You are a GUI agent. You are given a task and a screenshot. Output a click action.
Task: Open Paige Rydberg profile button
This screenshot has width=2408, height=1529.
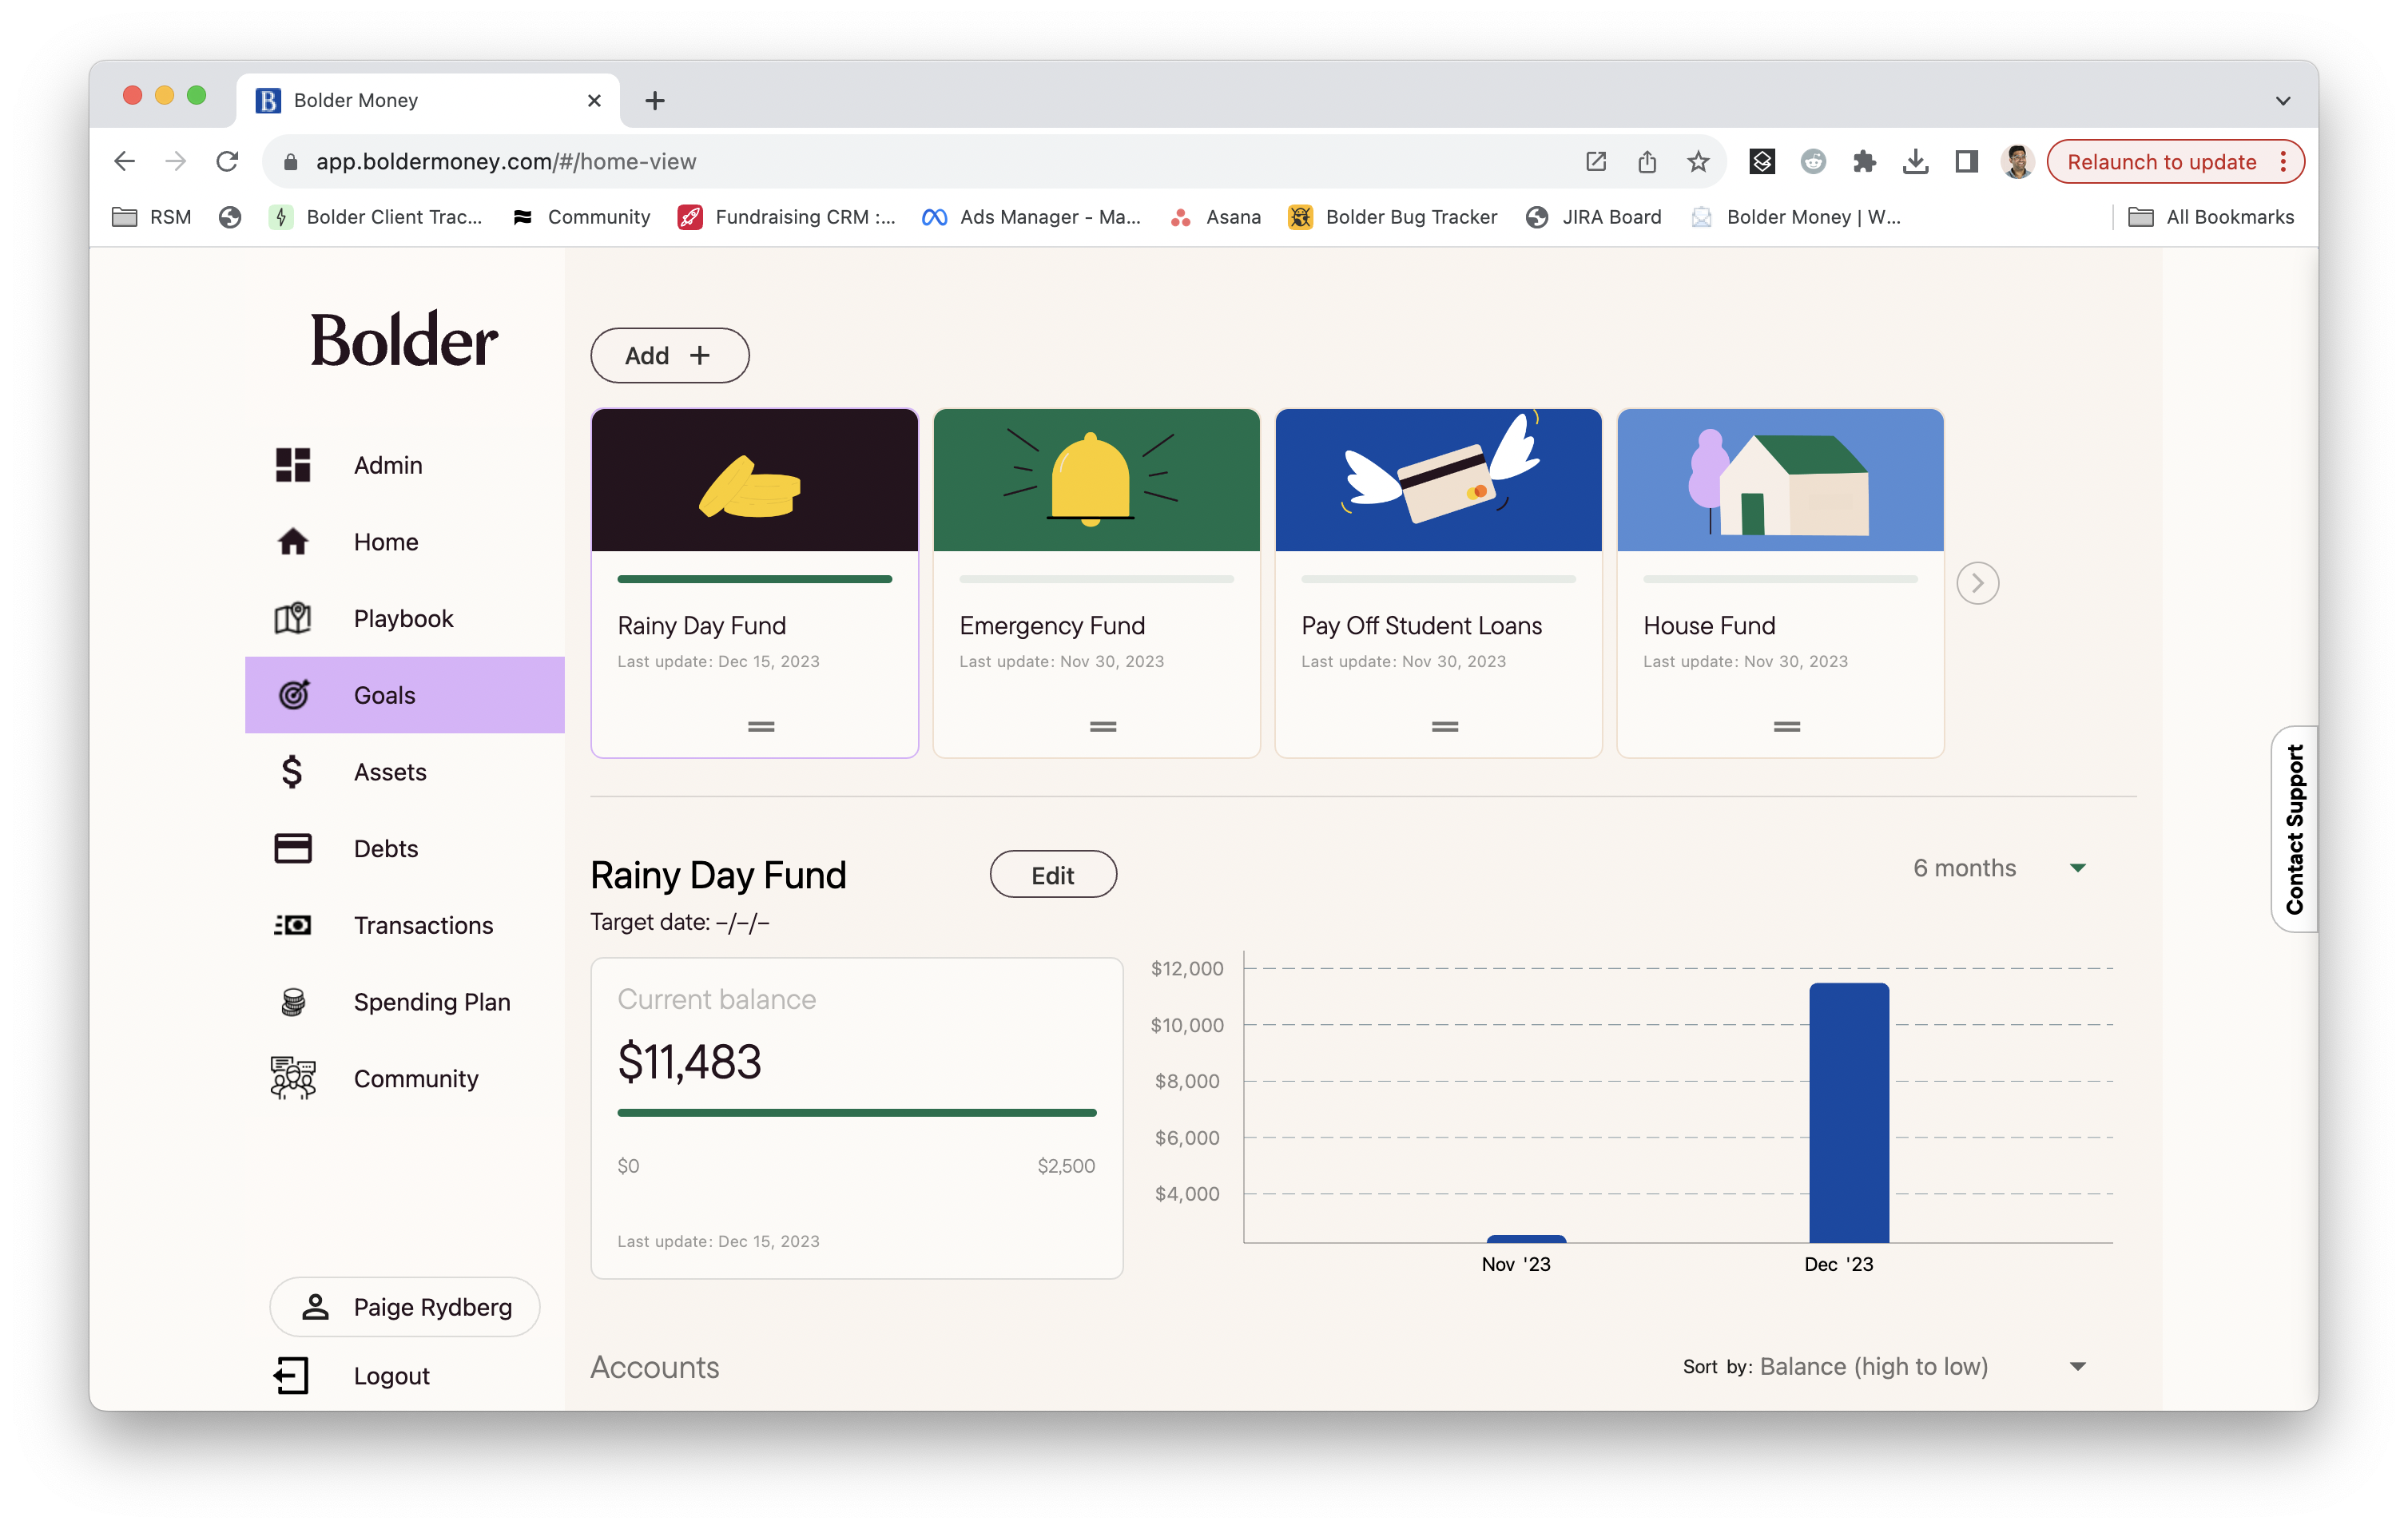point(404,1306)
